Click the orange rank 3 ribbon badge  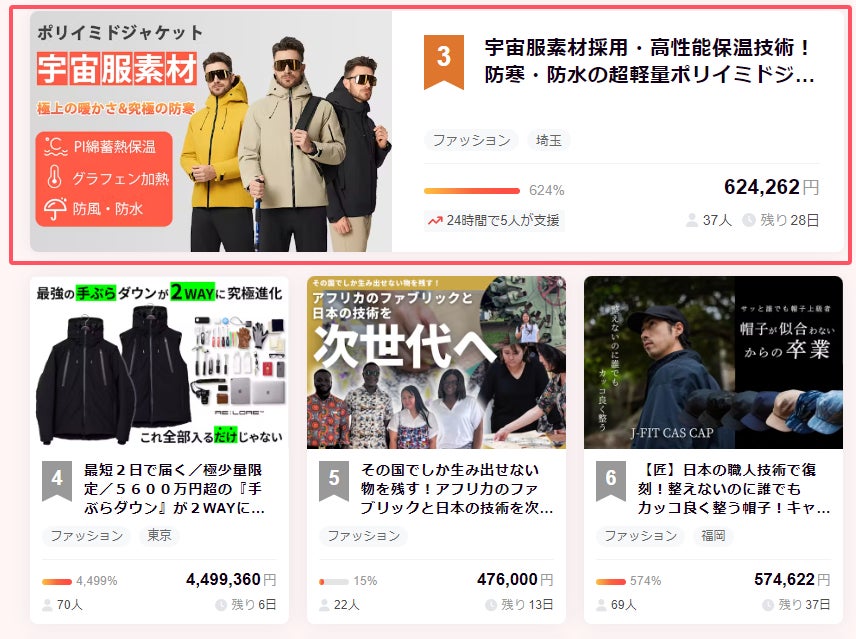pyautogui.click(x=443, y=61)
